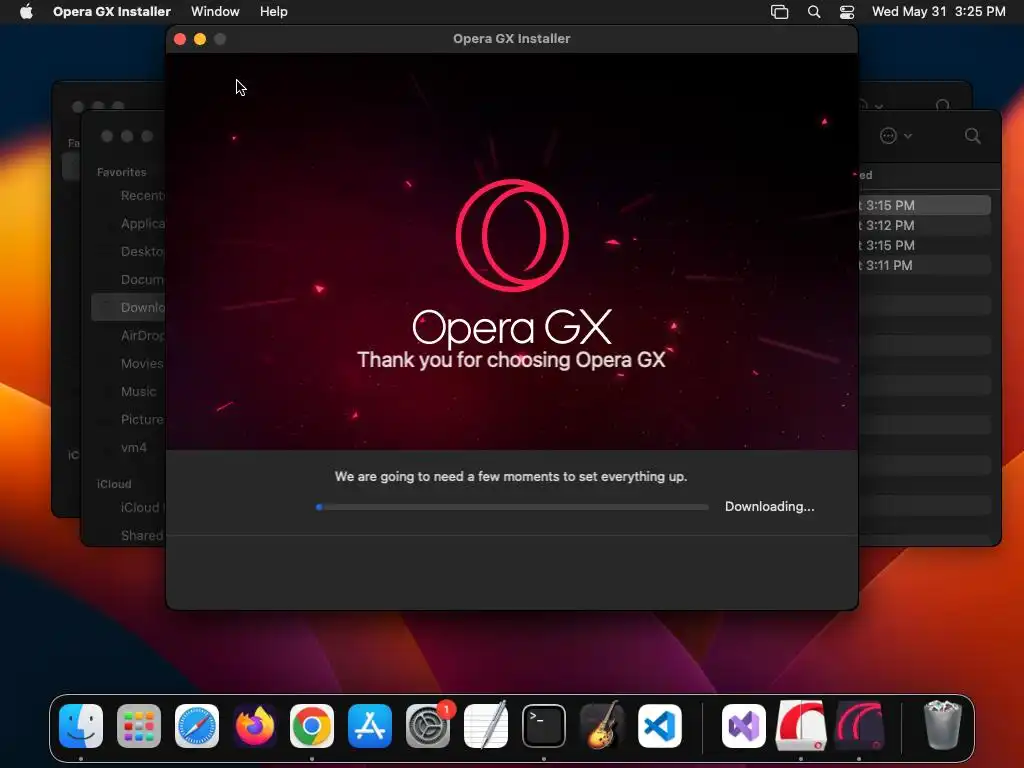Open the Help menu
The height and width of the screenshot is (768, 1024).
274,12
